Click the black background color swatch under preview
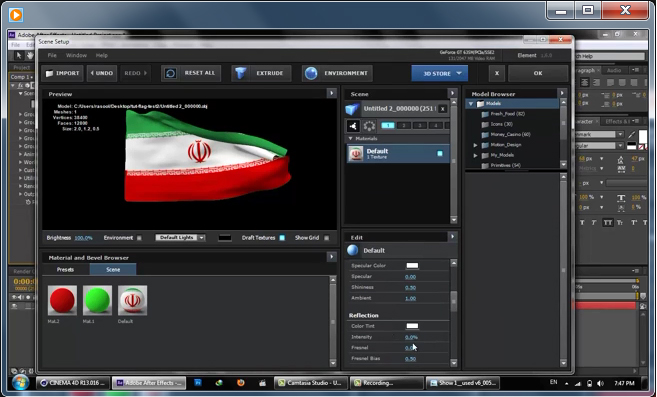Image resolution: width=657 pixels, height=397 pixels. tap(225, 238)
